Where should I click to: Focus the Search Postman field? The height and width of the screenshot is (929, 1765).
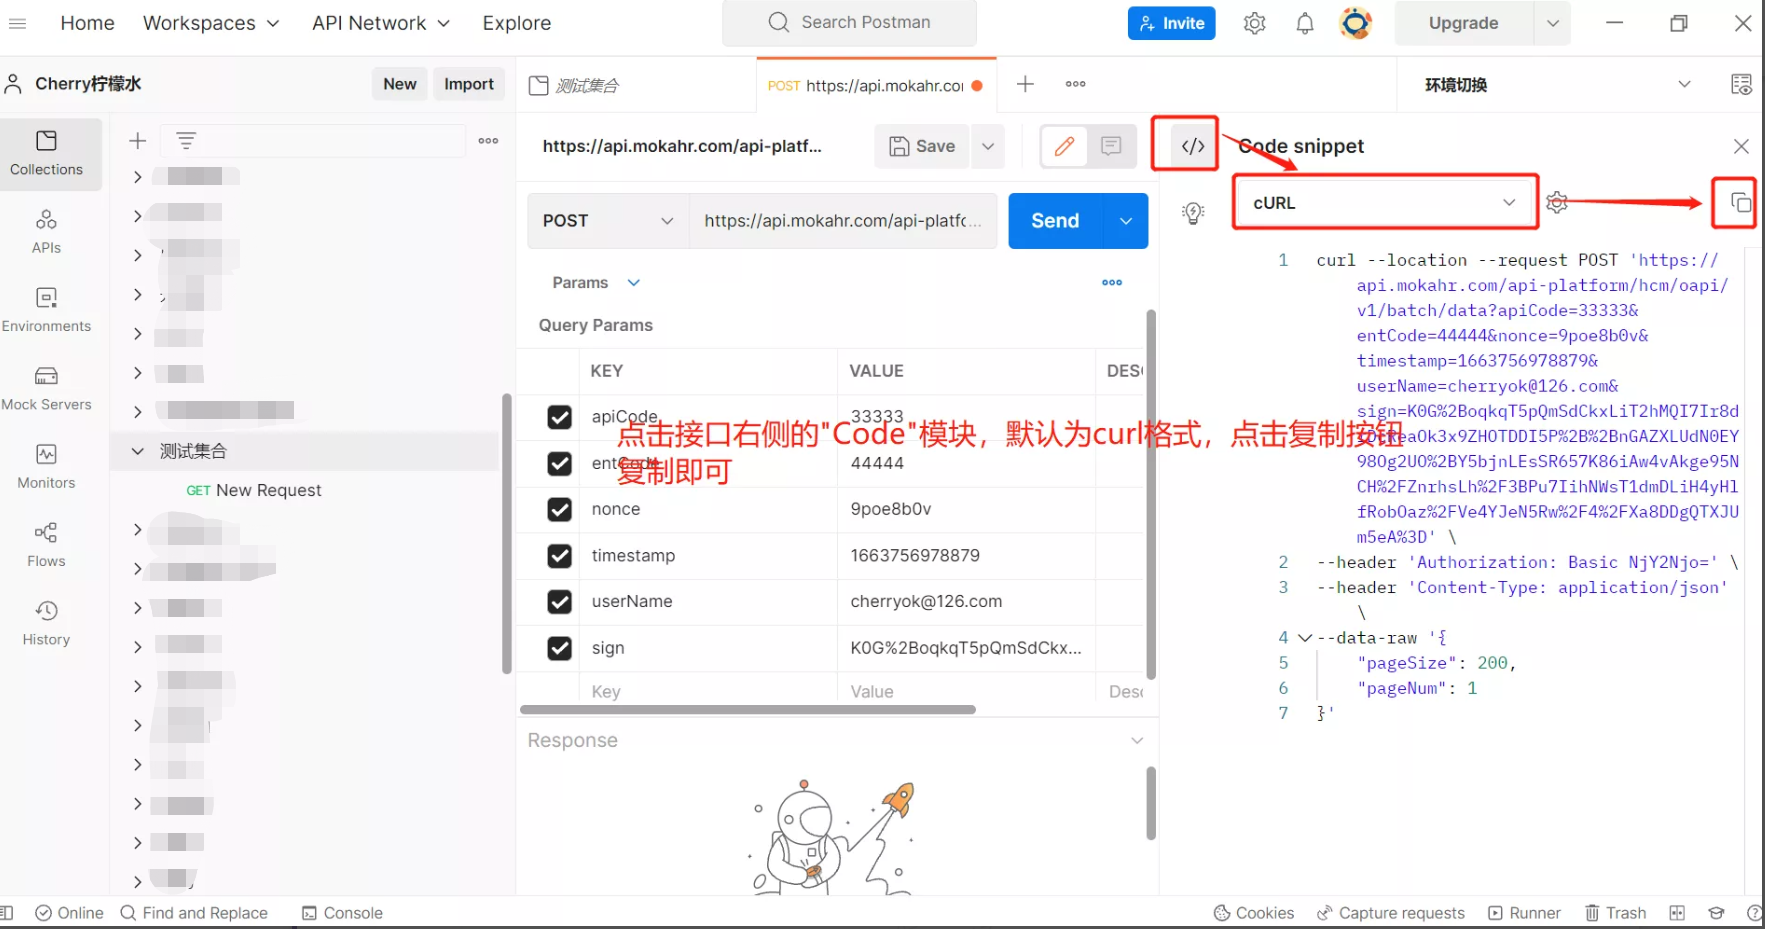coord(849,23)
